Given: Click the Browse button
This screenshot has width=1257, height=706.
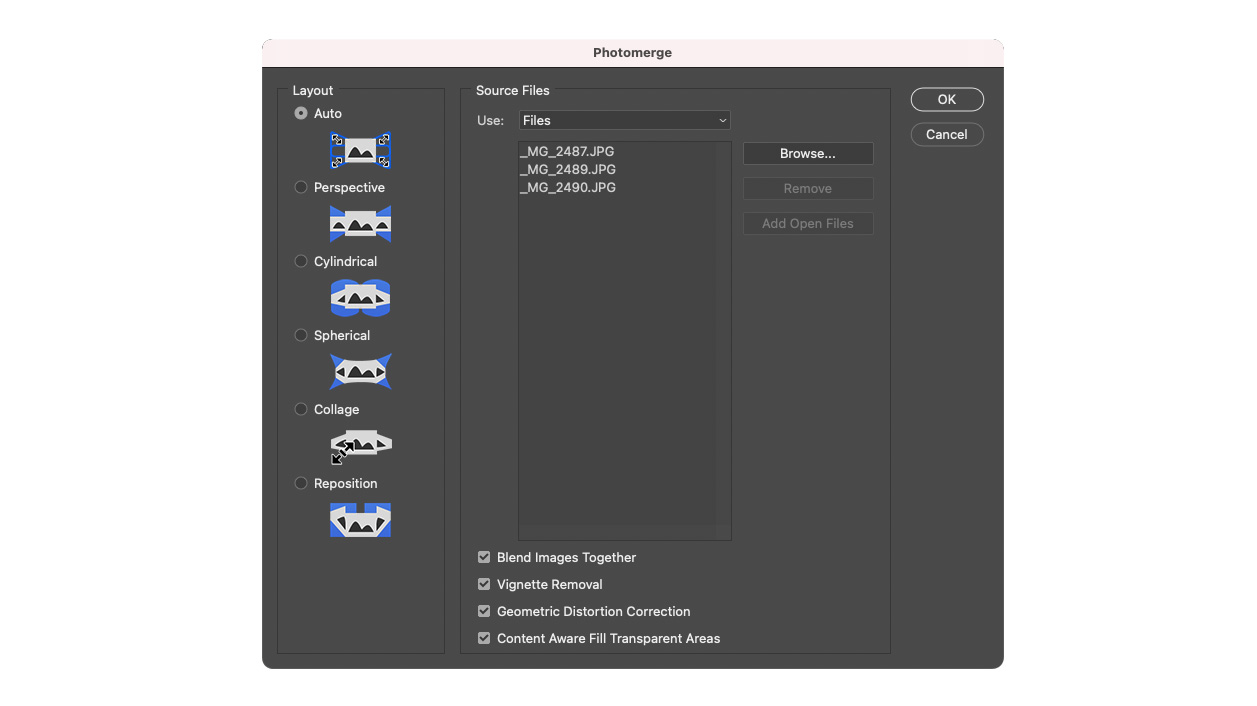Looking at the screenshot, I should (x=807, y=153).
